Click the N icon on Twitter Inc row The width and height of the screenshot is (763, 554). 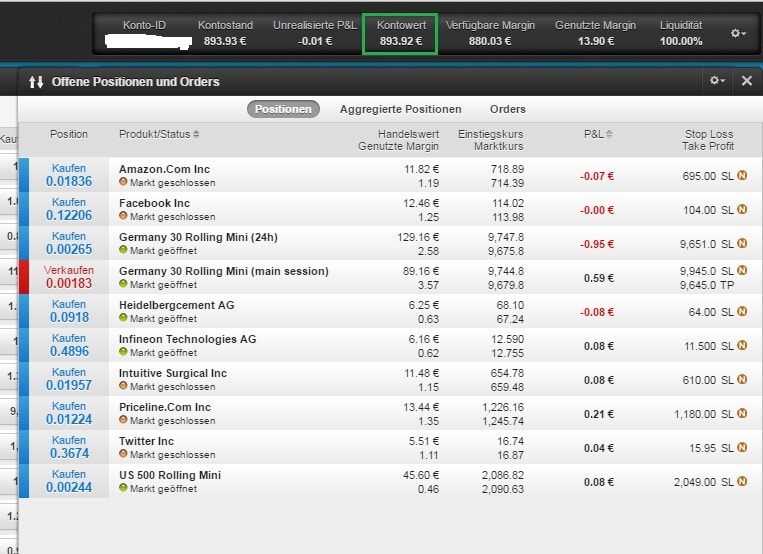tap(742, 448)
